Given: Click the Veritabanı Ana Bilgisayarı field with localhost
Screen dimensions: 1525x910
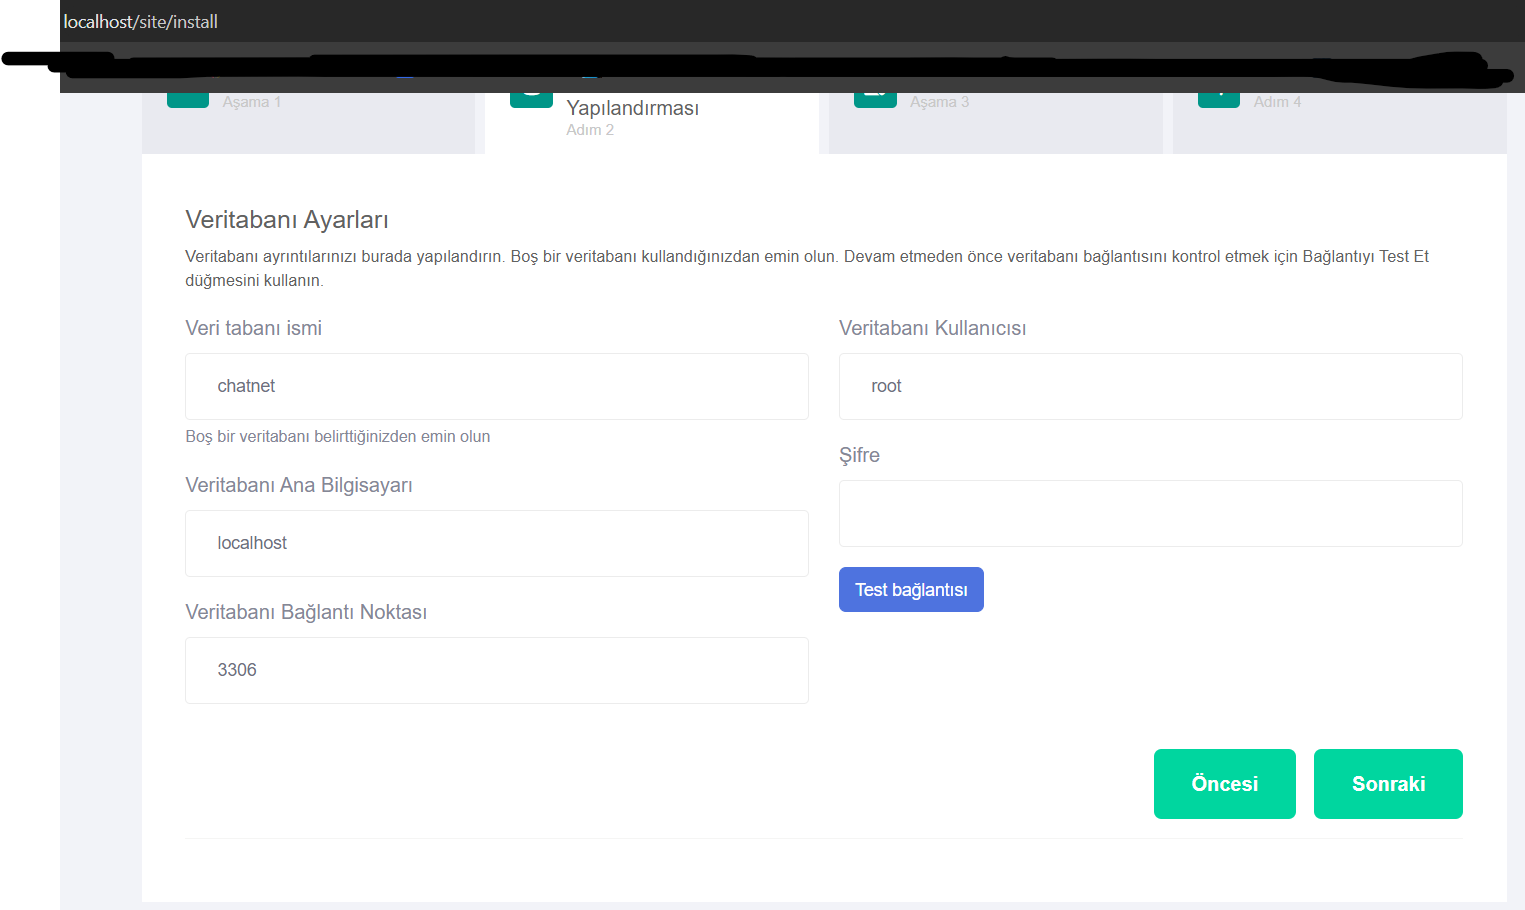Looking at the screenshot, I should click(496, 543).
